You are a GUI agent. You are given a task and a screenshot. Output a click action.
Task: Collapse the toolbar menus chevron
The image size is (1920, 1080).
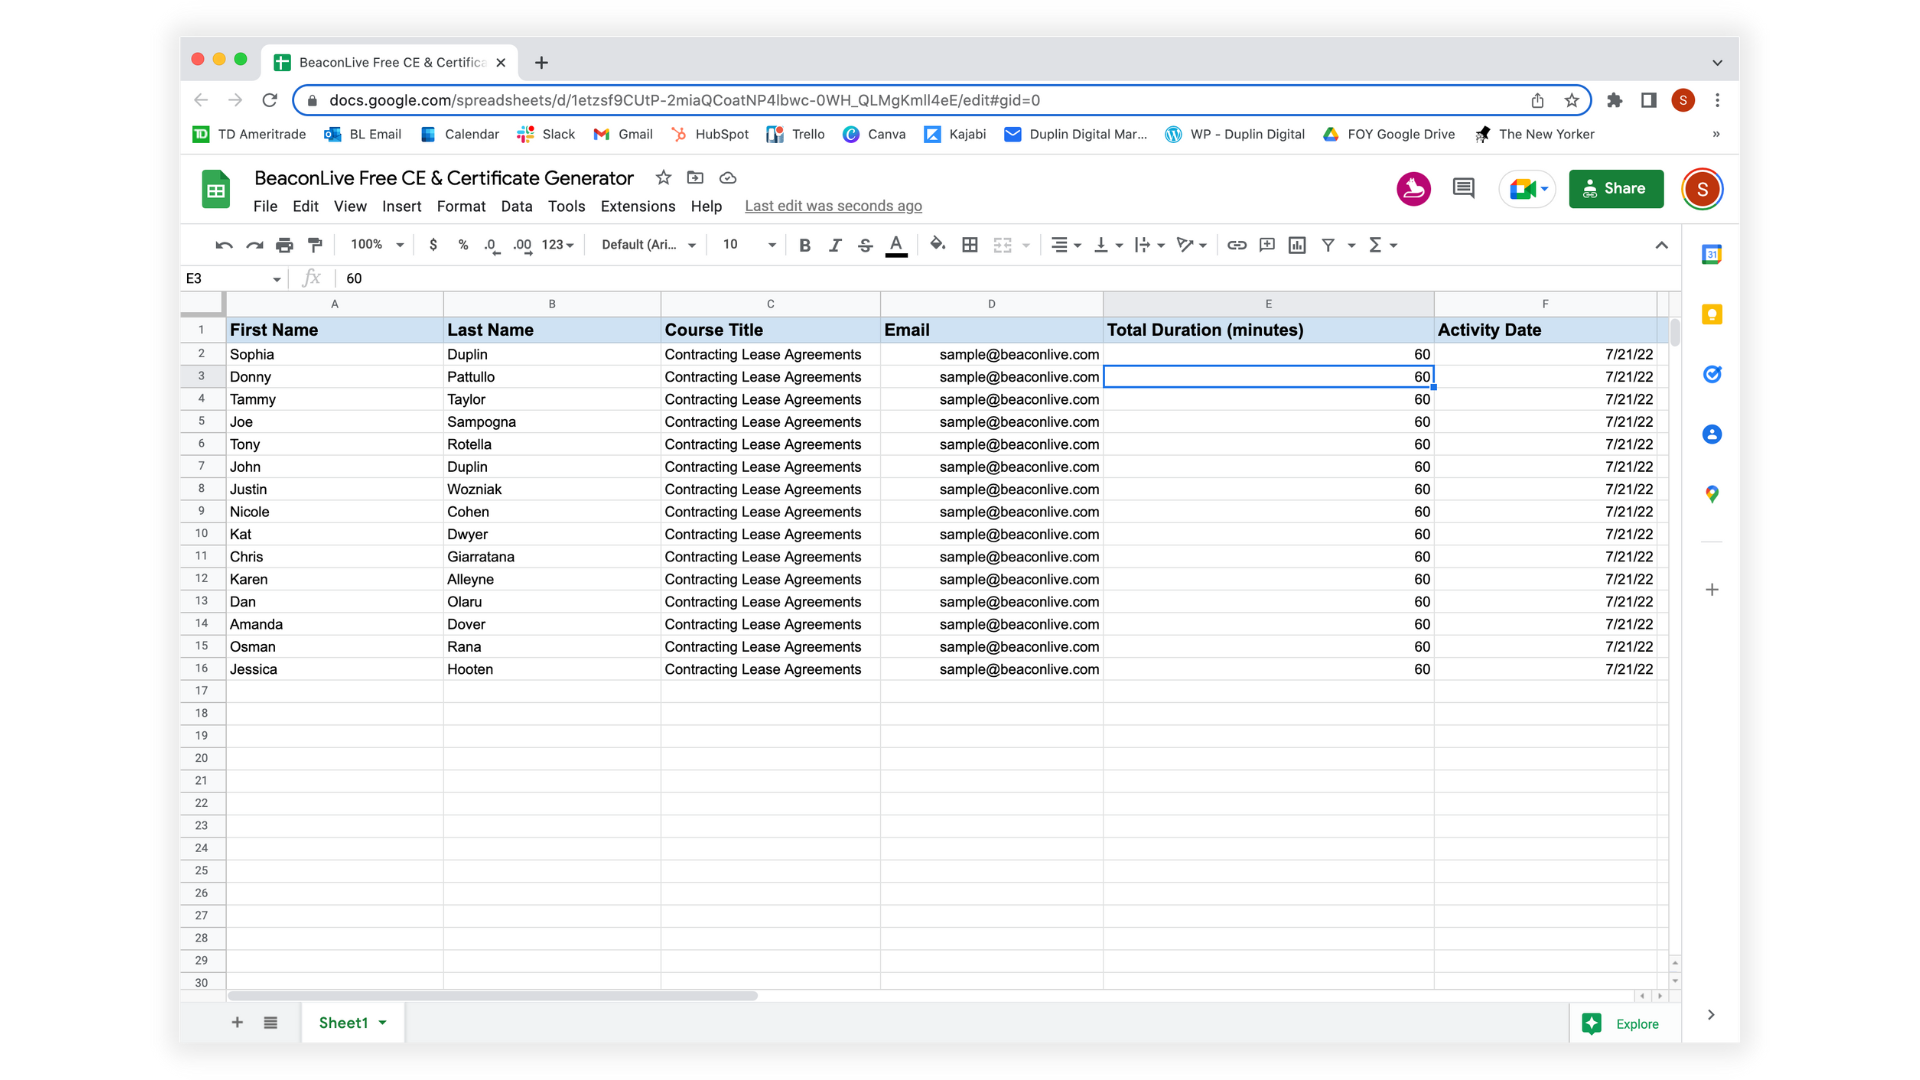pos(1661,245)
